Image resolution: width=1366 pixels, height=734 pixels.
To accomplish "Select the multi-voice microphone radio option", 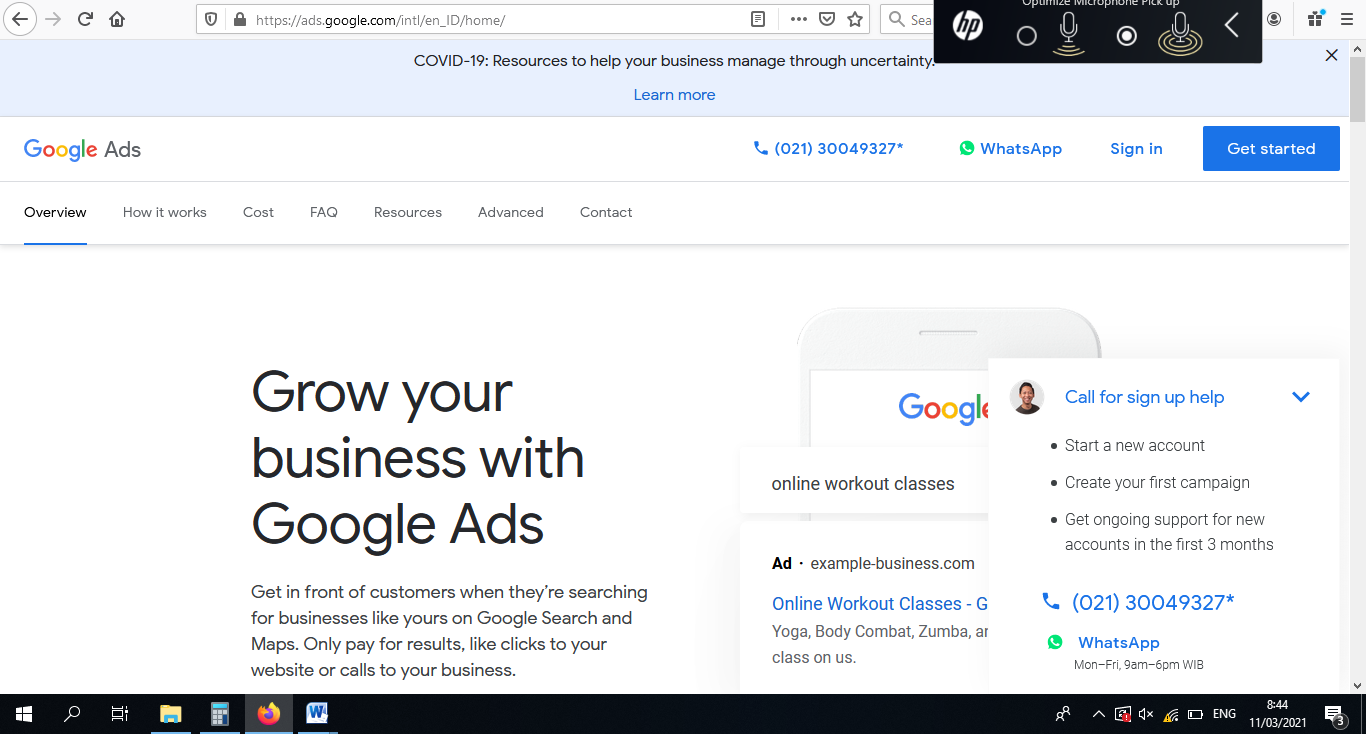I will point(1126,36).
